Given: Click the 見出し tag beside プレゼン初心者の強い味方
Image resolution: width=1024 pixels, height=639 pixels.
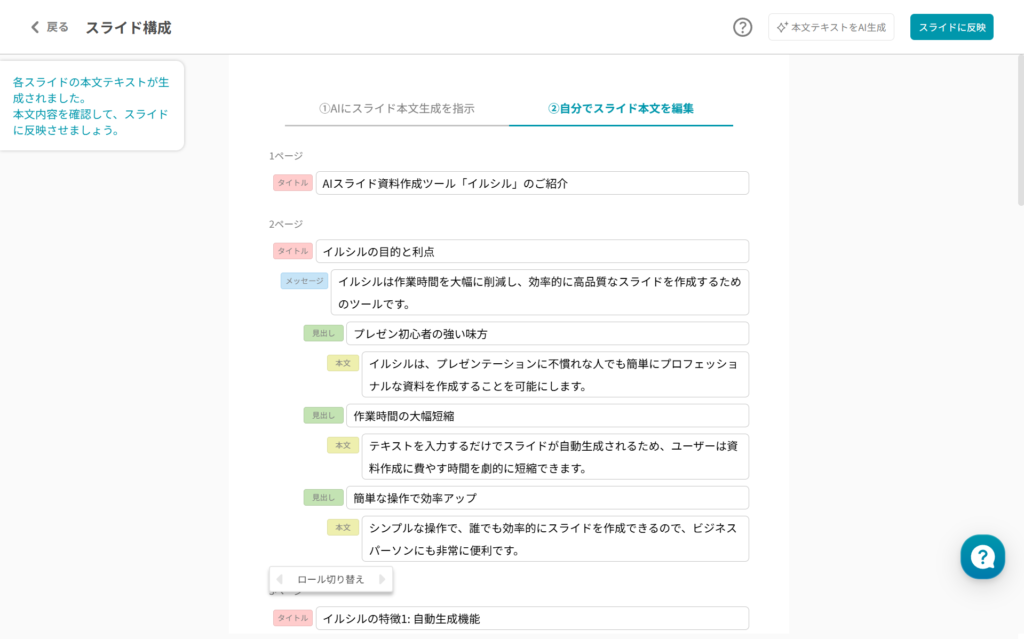Looking at the screenshot, I should click(323, 333).
